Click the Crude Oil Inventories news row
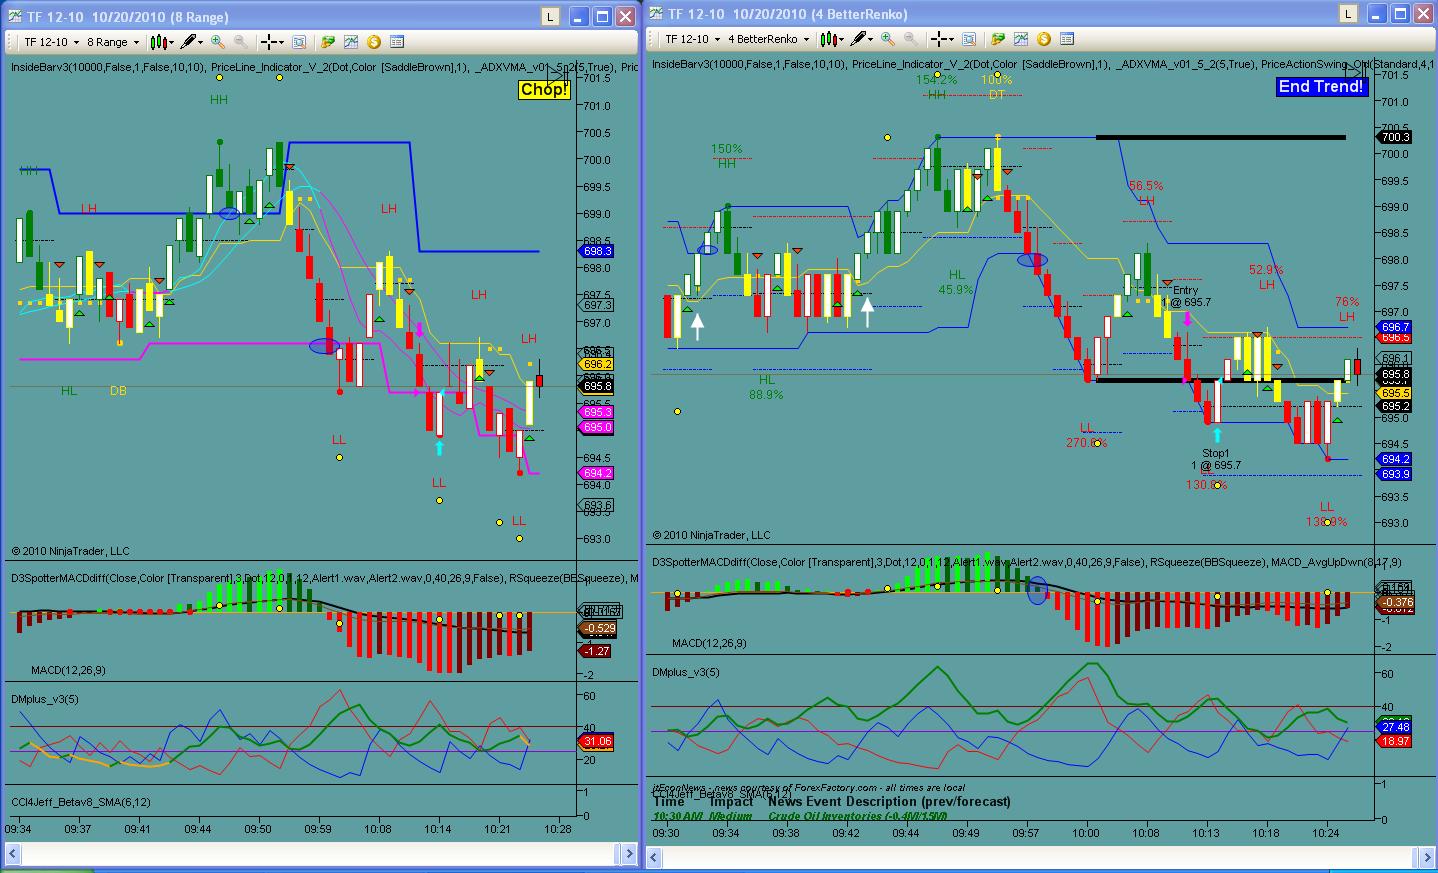 (800, 816)
